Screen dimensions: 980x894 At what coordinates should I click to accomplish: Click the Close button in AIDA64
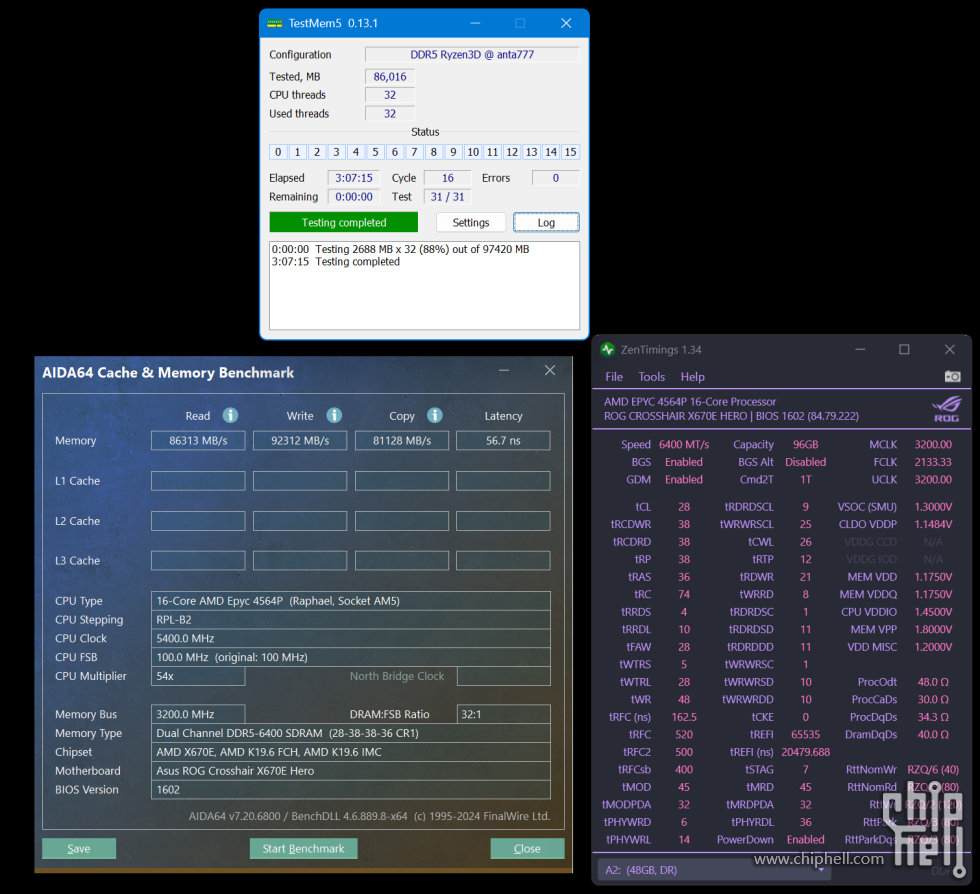click(x=527, y=848)
